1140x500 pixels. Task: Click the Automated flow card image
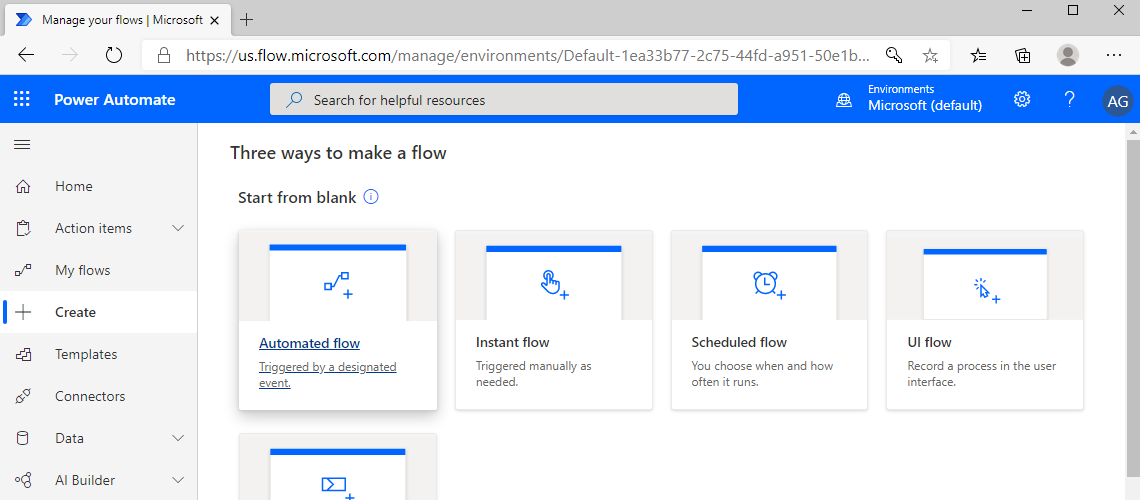click(338, 277)
